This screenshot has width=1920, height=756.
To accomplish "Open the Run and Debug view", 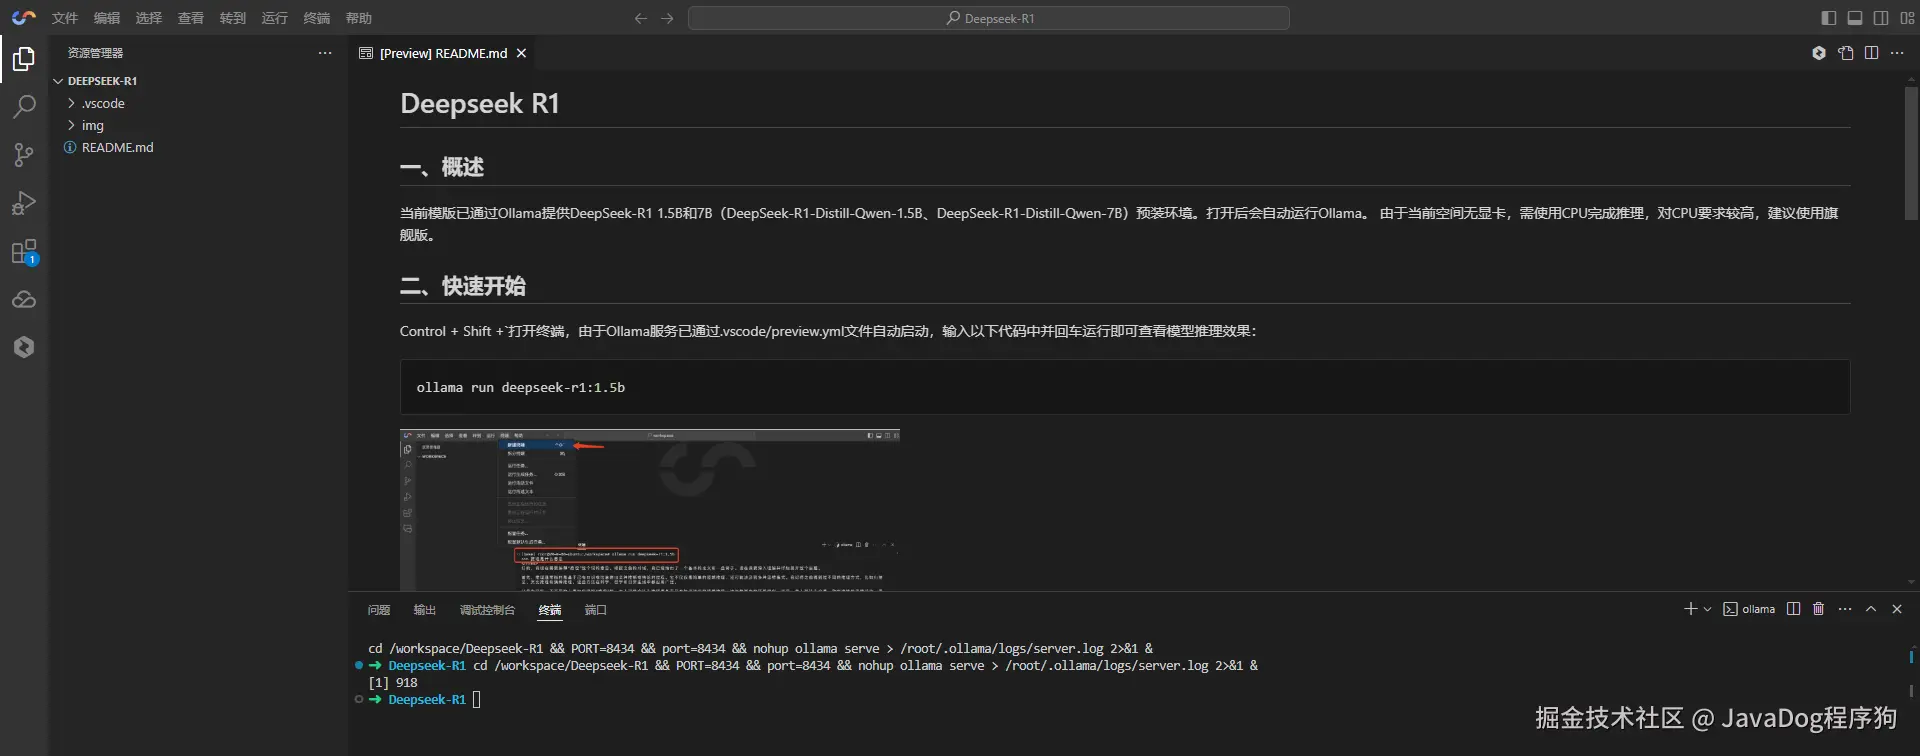I will click(24, 203).
